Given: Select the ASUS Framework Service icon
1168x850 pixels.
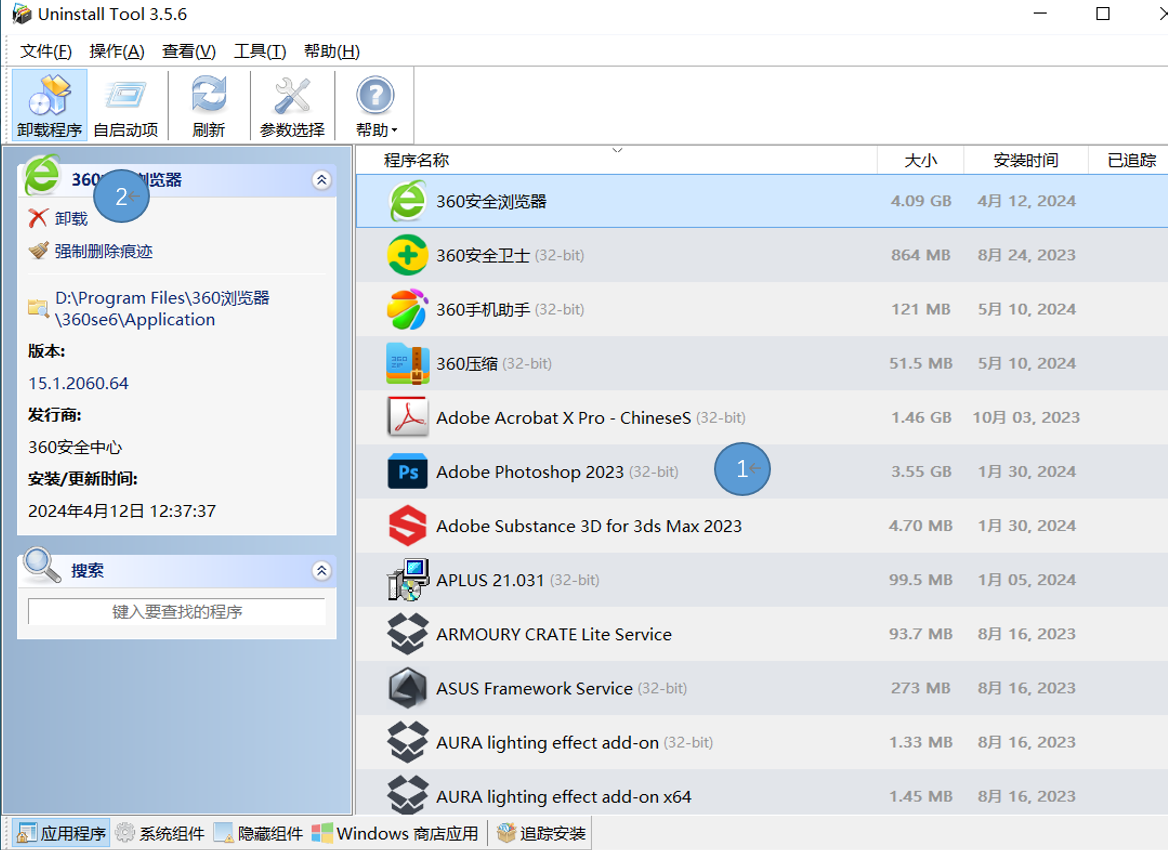Looking at the screenshot, I should coord(407,689).
